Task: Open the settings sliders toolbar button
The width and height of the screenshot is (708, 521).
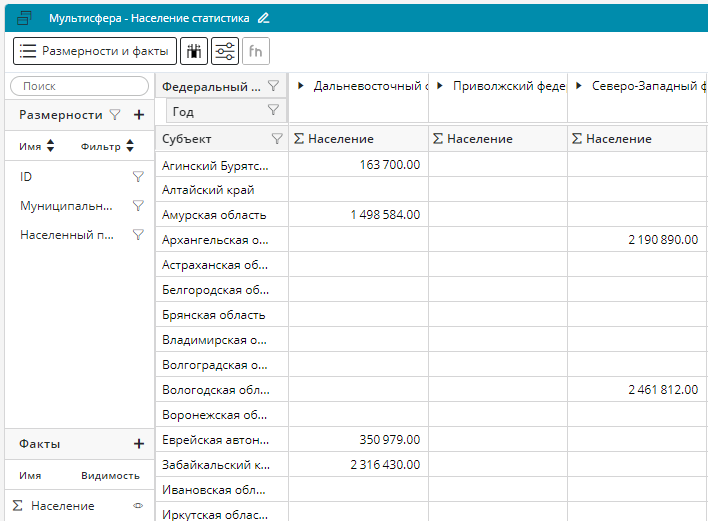Action: click(225, 51)
